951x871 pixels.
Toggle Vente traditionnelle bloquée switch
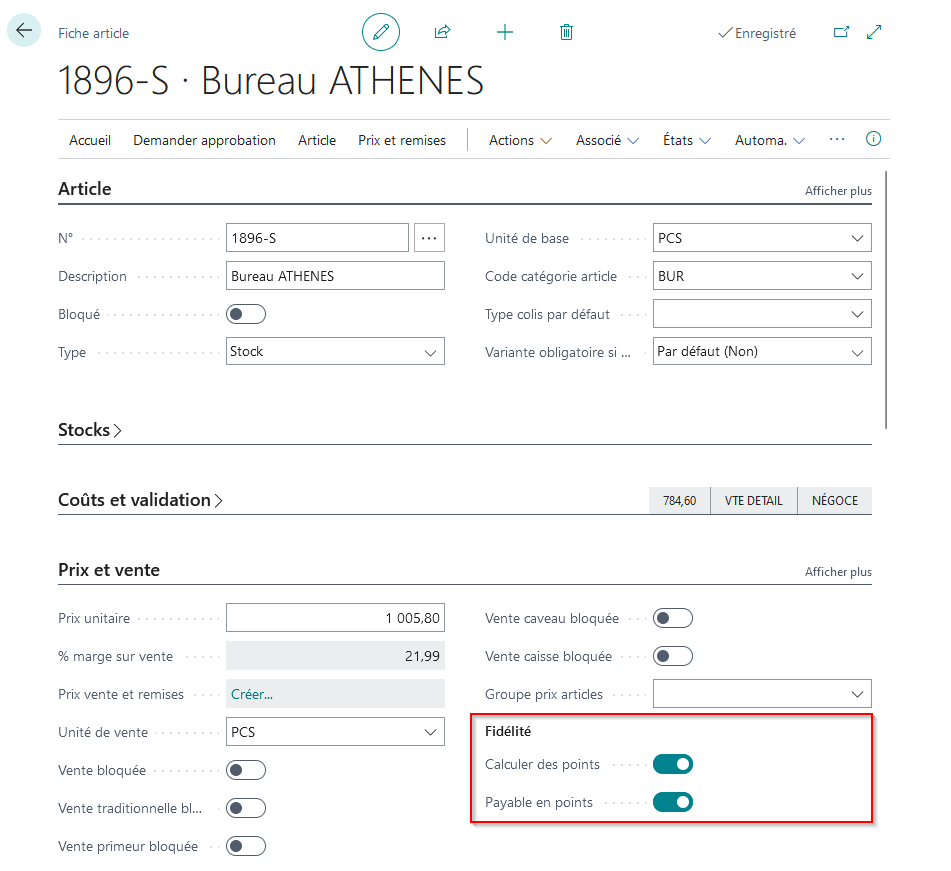pos(246,809)
